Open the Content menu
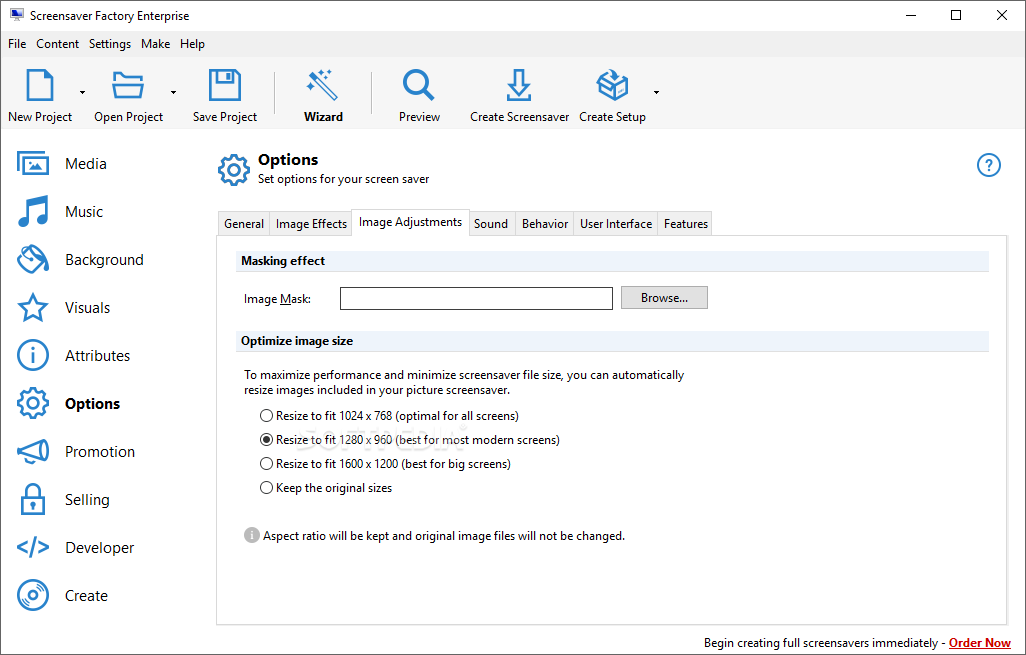 pos(58,44)
